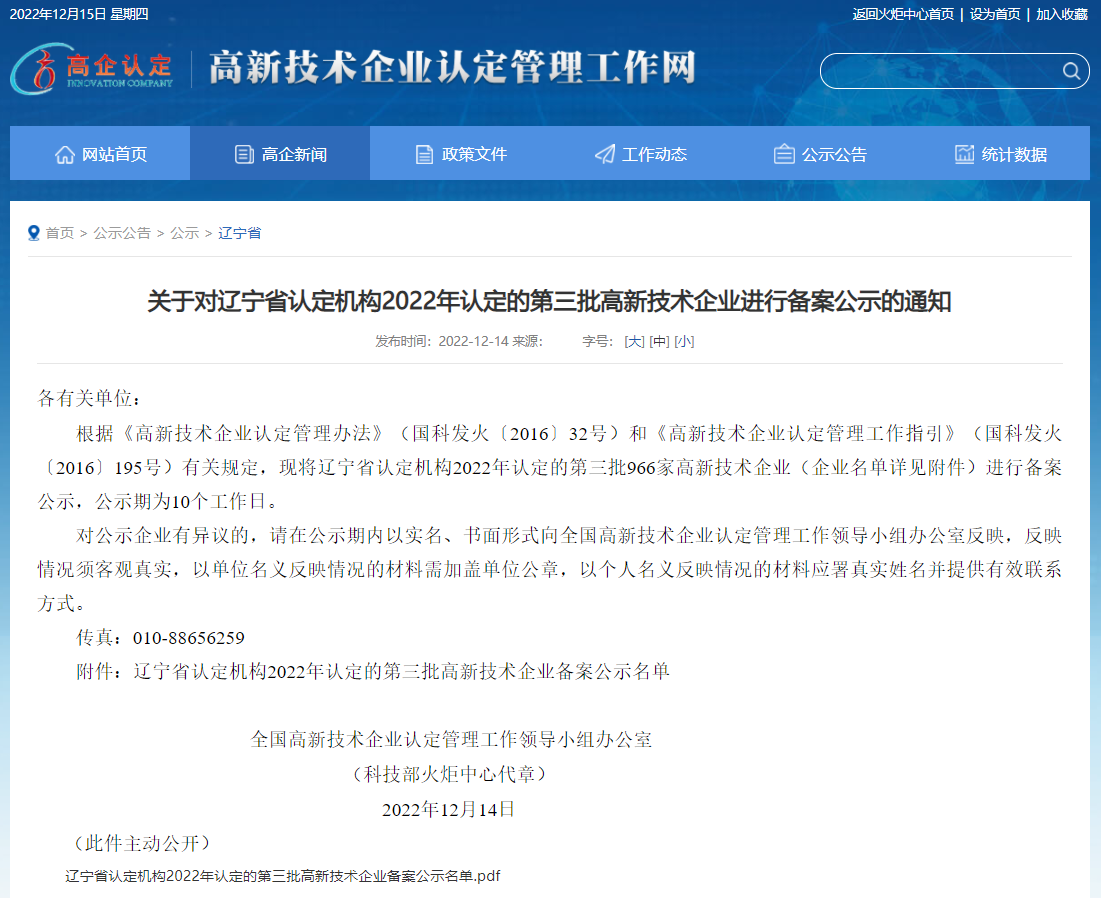This screenshot has height=898, width=1101.
Task: Click the 返回火炬中心首页 link
Action: 903,14
